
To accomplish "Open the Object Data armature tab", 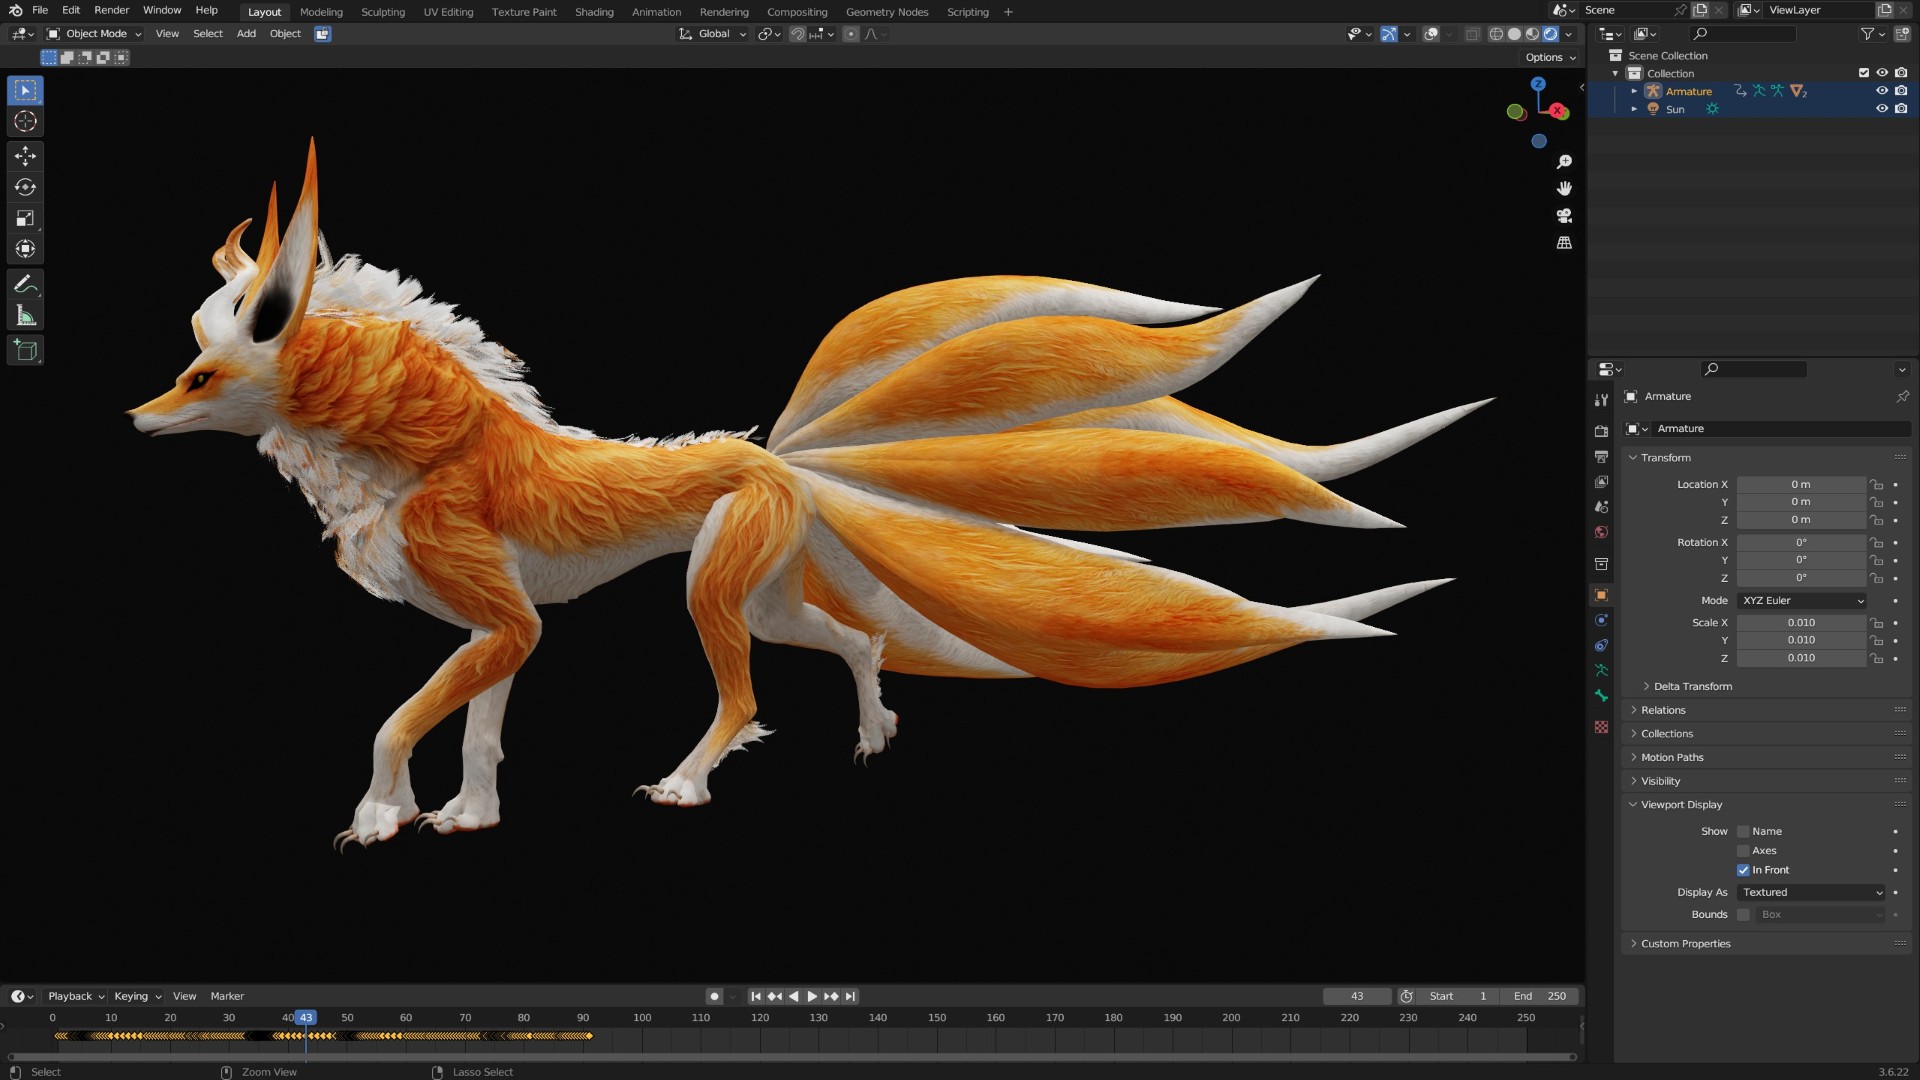I will 1601,671.
